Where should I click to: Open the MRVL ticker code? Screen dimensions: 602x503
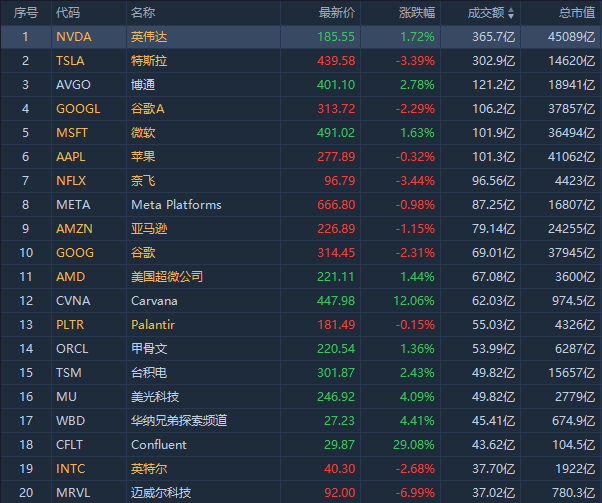[73, 493]
